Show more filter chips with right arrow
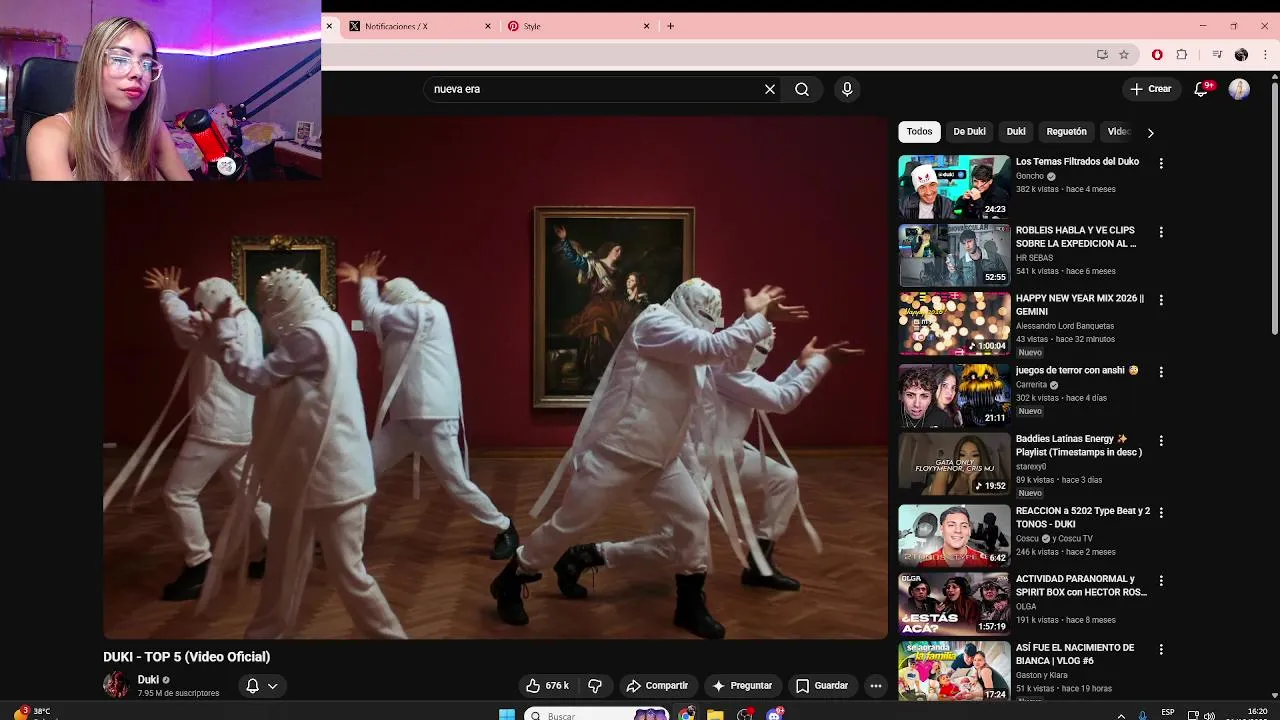1280x720 pixels. pos(1150,132)
